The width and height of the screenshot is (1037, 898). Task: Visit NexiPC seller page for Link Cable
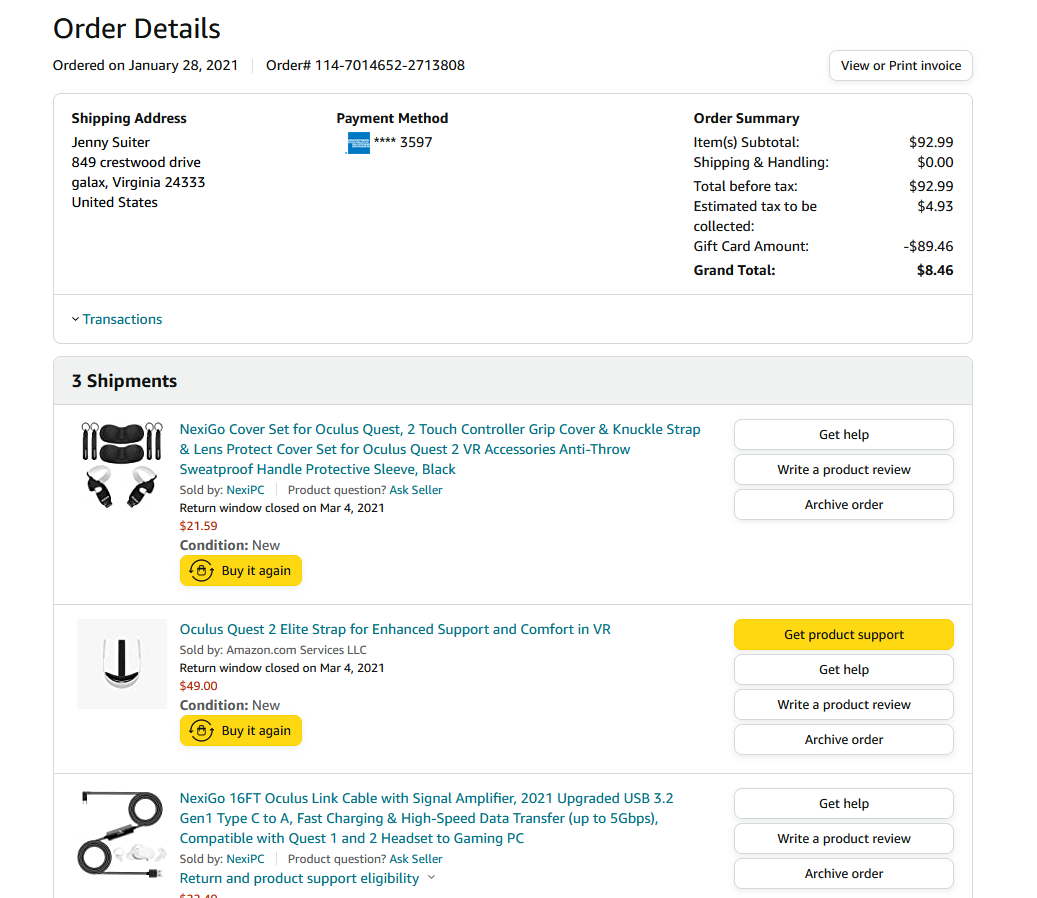point(245,859)
